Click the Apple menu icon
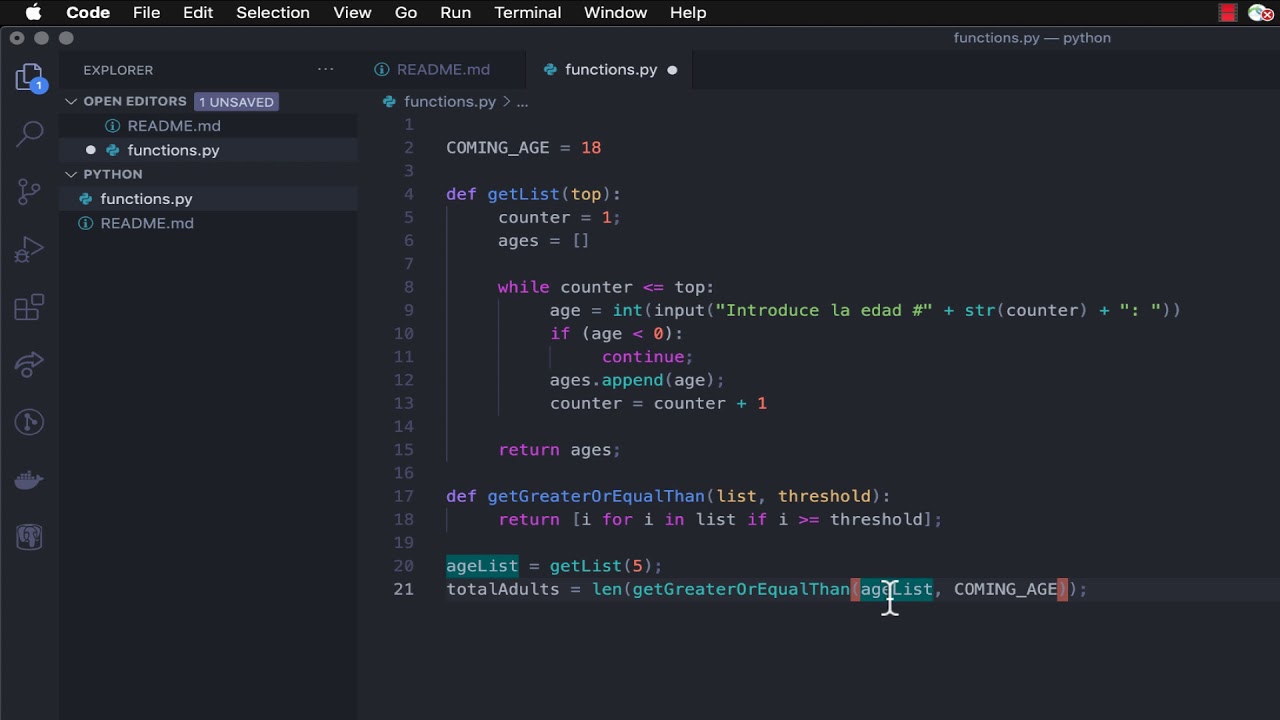 coord(33,12)
